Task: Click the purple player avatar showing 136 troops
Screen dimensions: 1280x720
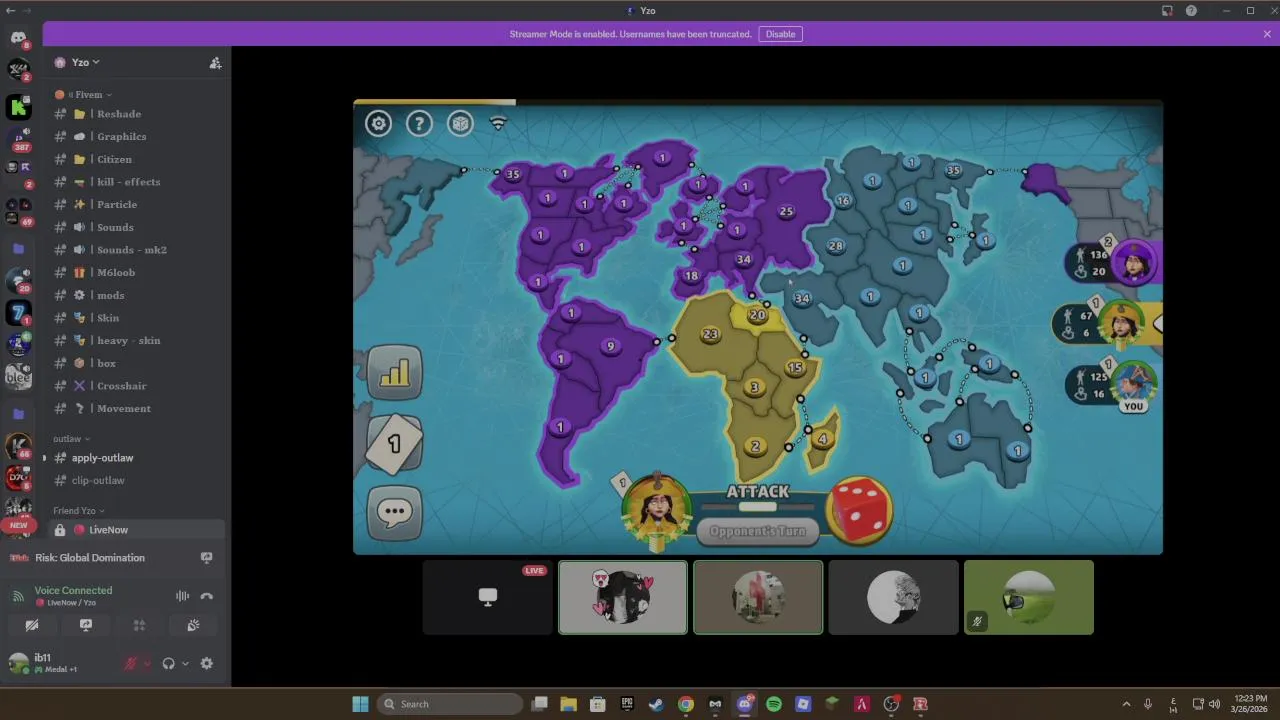Action: pos(1135,262)
